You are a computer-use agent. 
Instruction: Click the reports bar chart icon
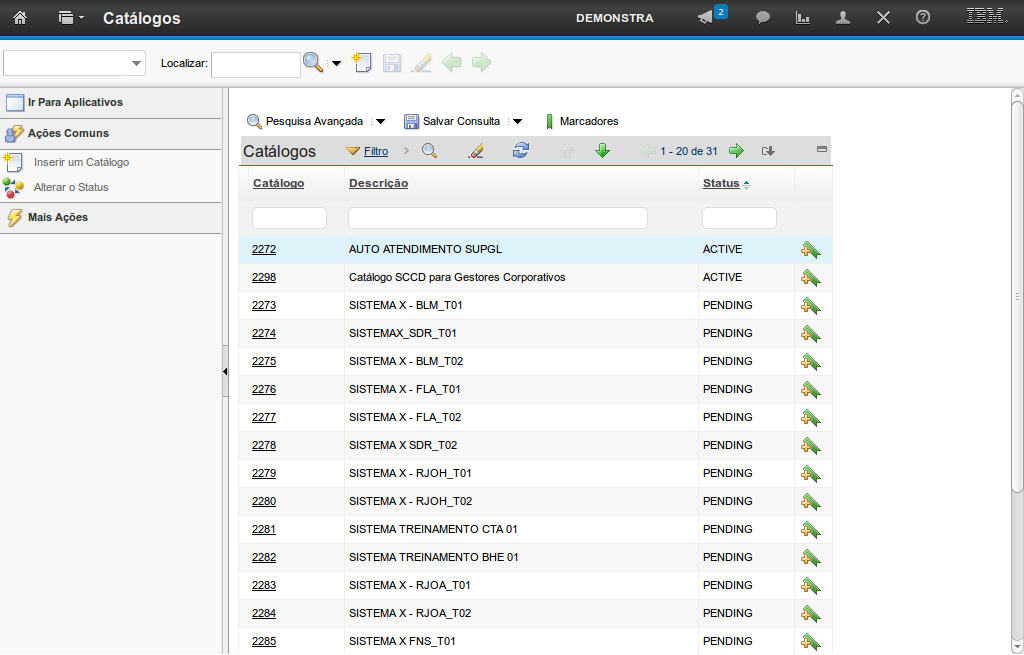tap(802, 18)
